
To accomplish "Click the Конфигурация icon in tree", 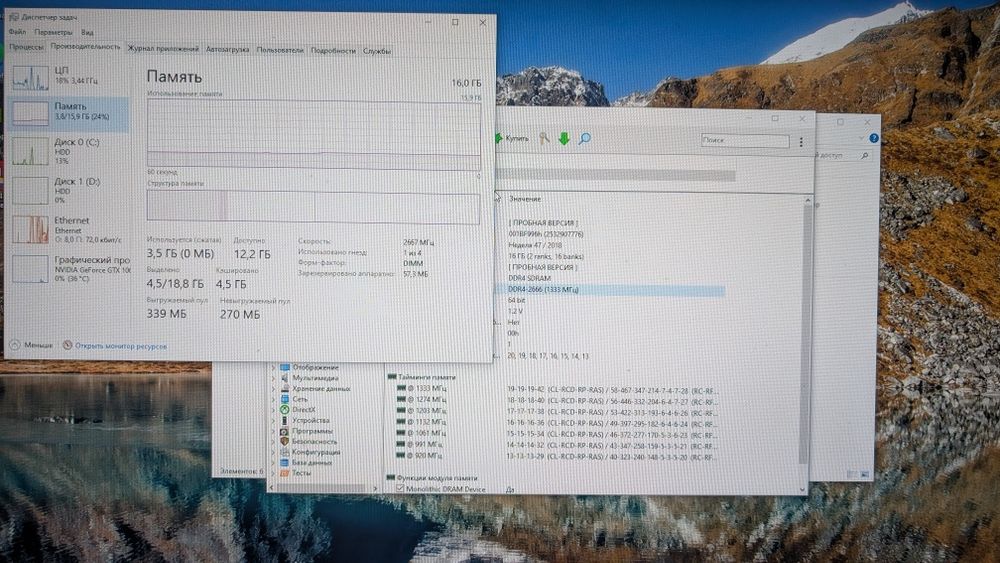I will pos(284,452).
